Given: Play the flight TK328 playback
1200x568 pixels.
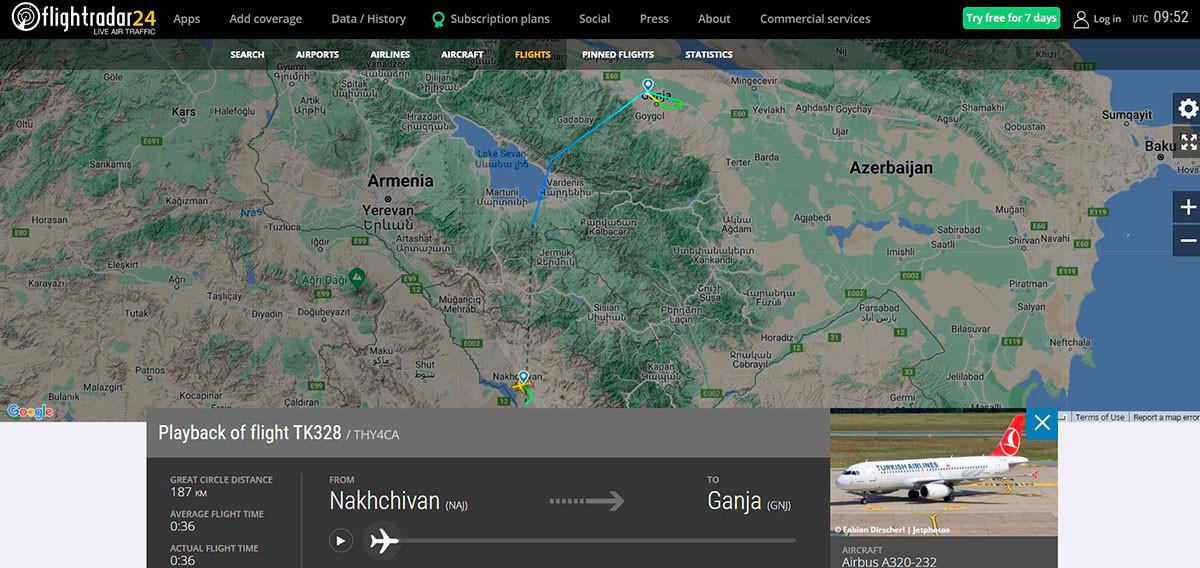Looking at the screenshot, I should point(341,540).
